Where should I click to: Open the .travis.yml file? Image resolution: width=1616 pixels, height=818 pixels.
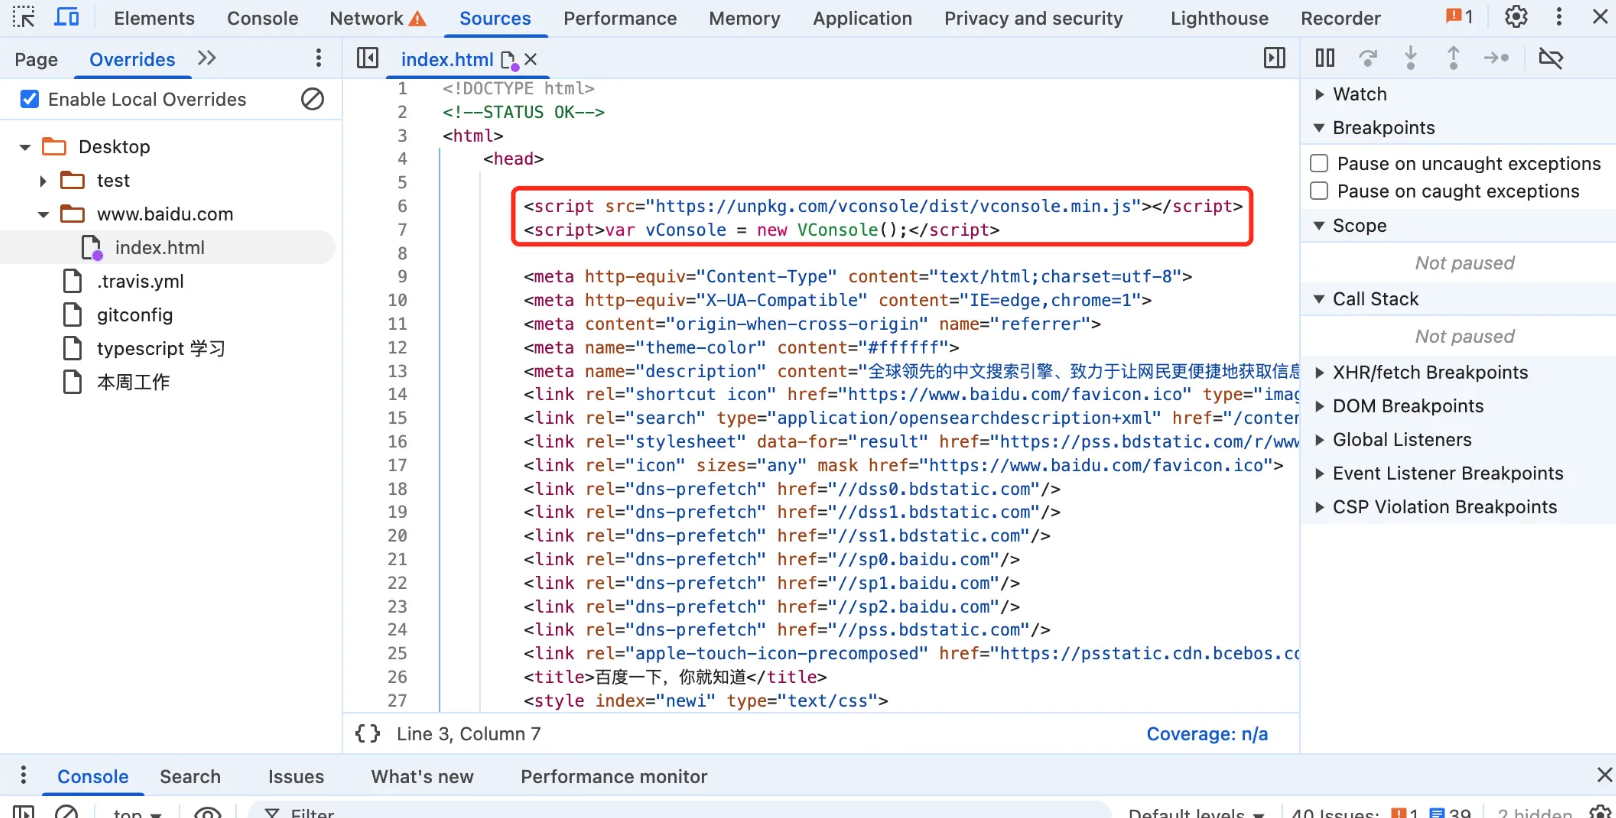140,281
